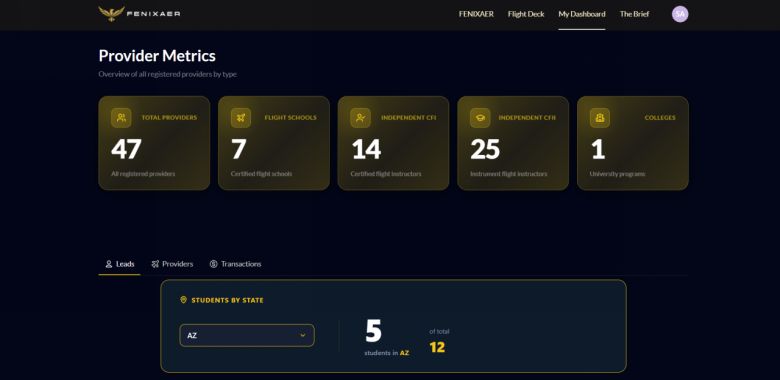
Task: Click the Total Providers card showing 47
Action: click(x=154, y=143)
